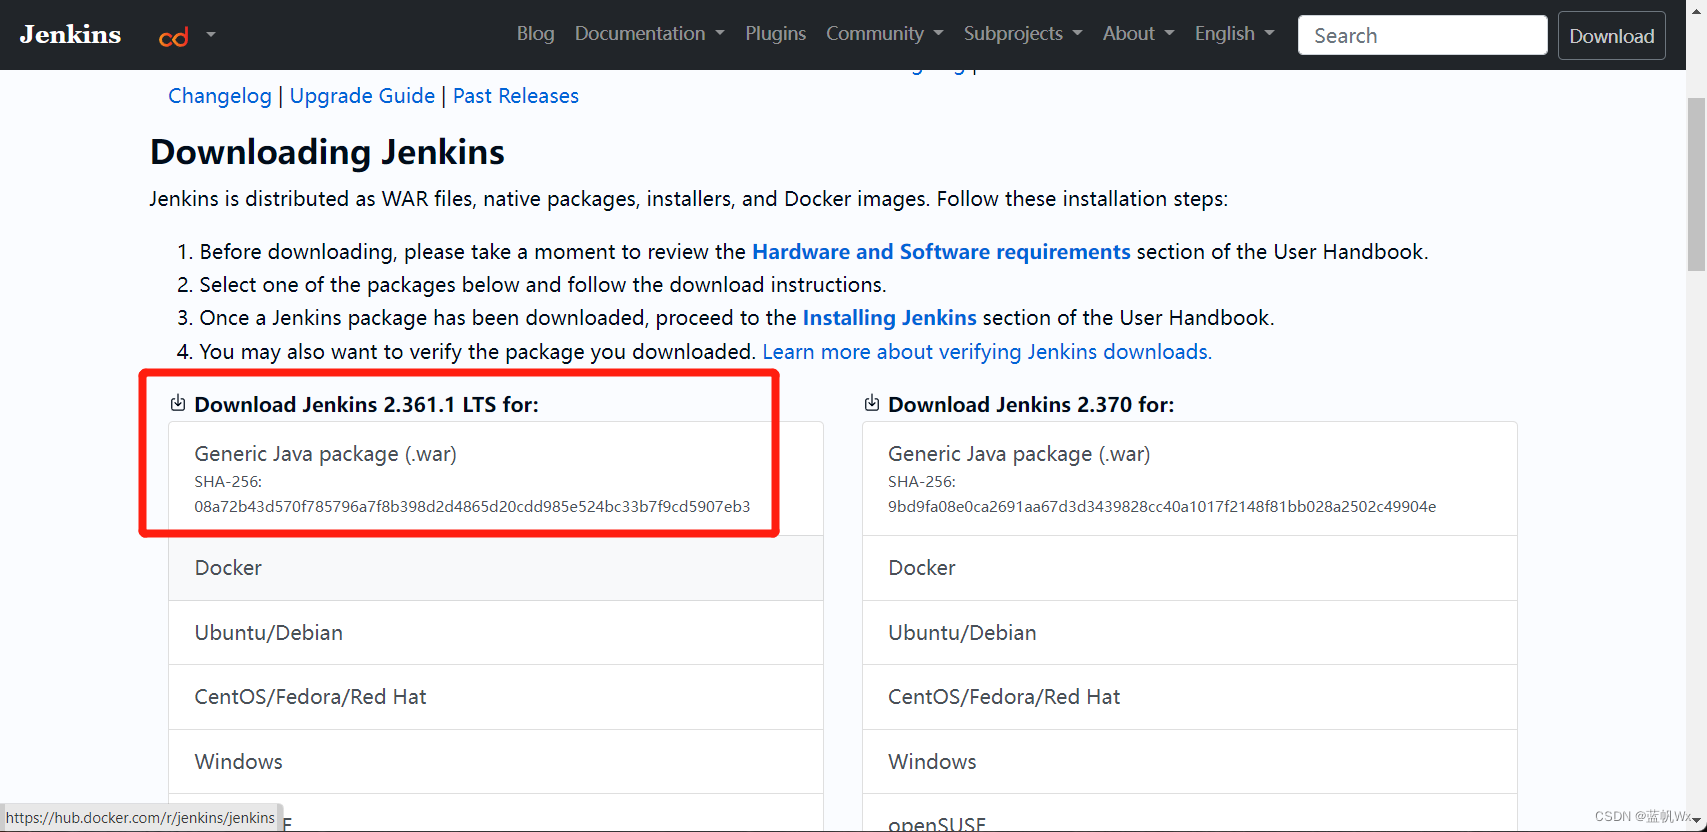The width and height of the screenshot is (1707, 832).
Task: Expand the CD Foundation dropdown caret
Action: pyautogui.click(x=211, y=34)
